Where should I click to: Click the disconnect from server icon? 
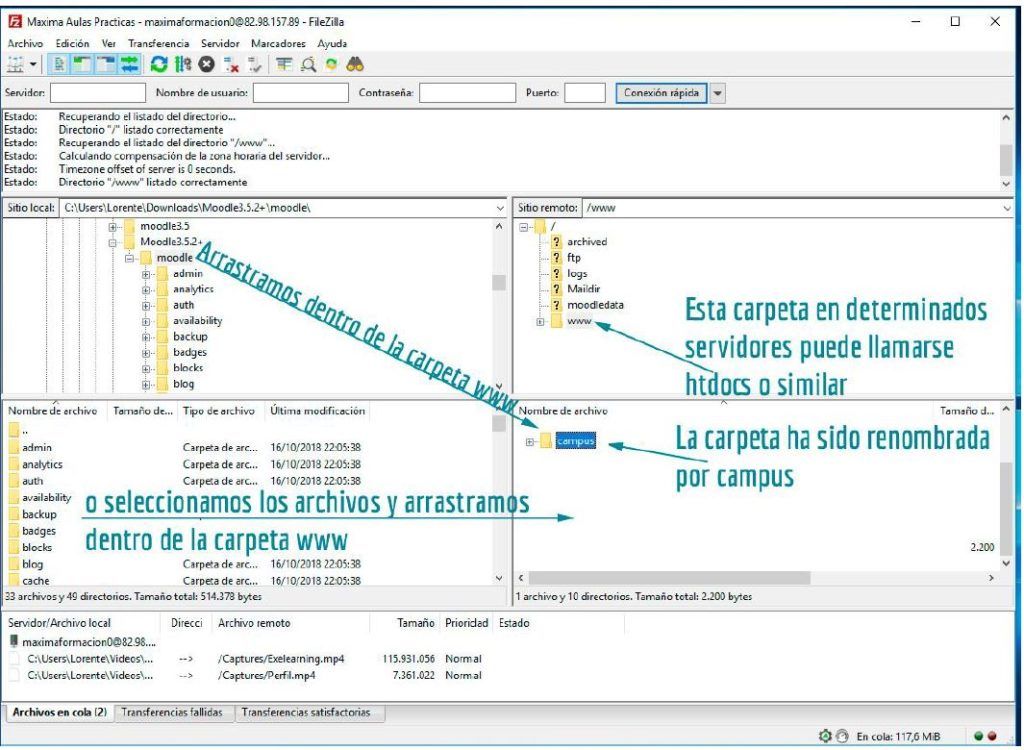coord(231,65)
